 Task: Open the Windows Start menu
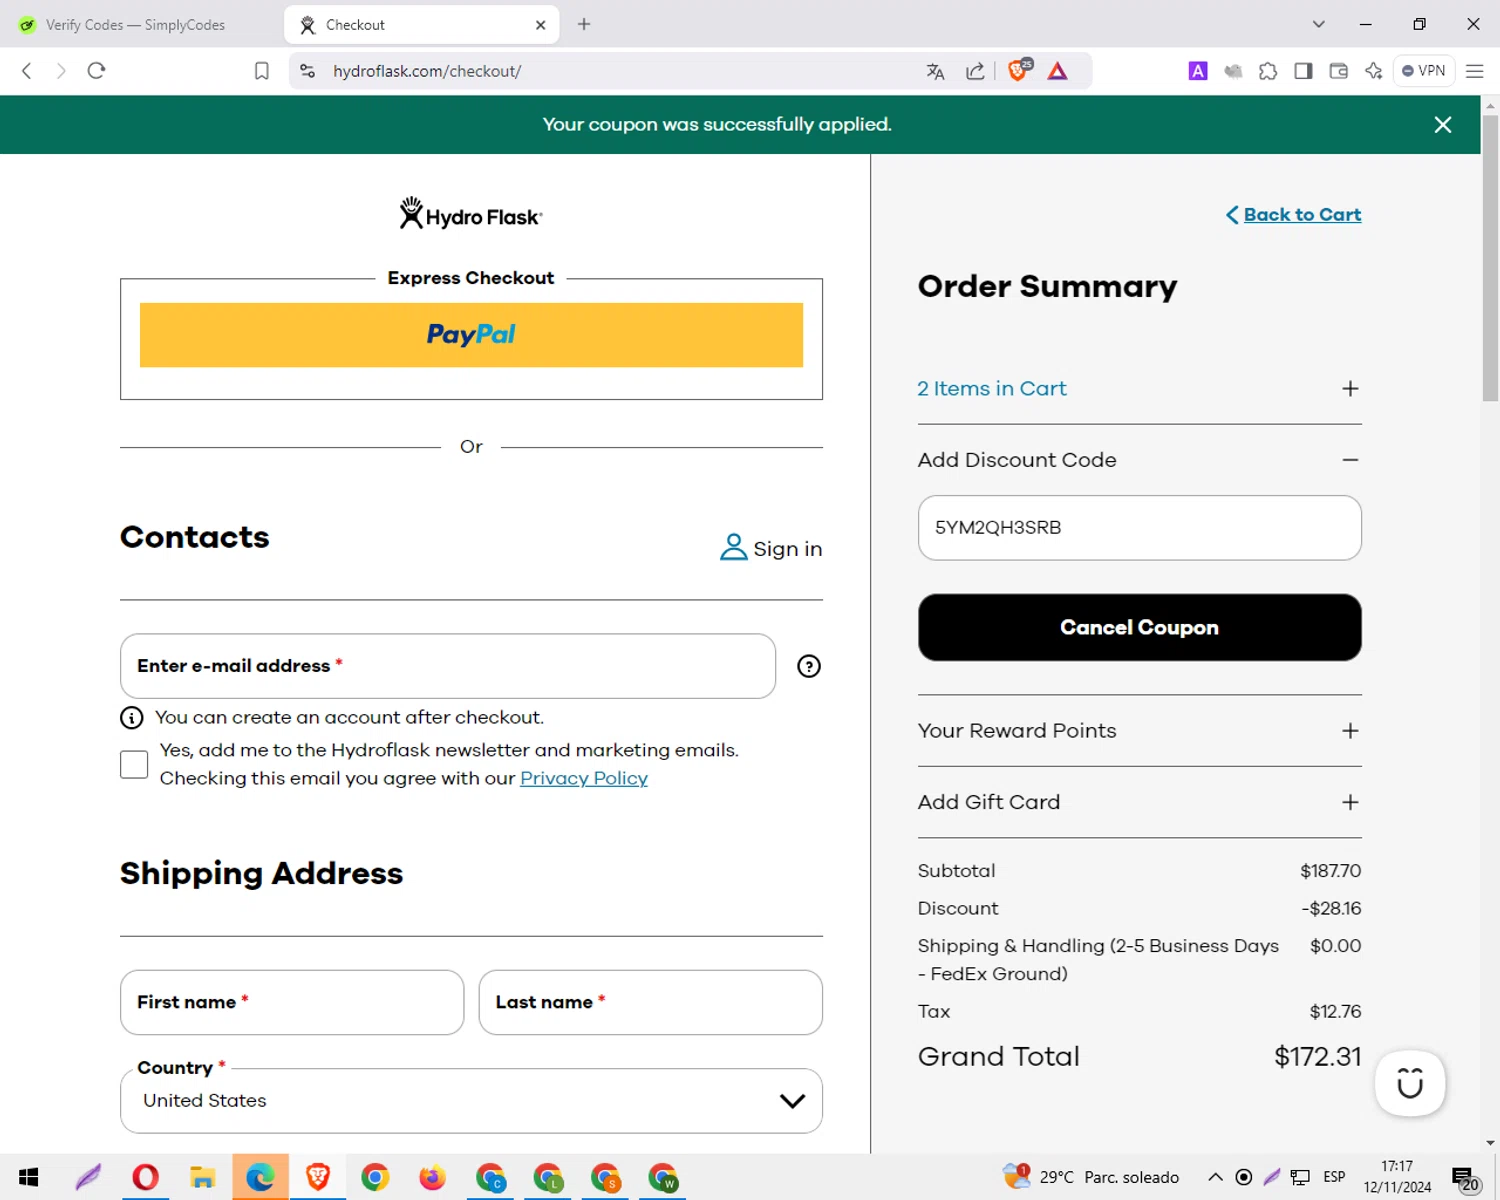[28, 1177]
